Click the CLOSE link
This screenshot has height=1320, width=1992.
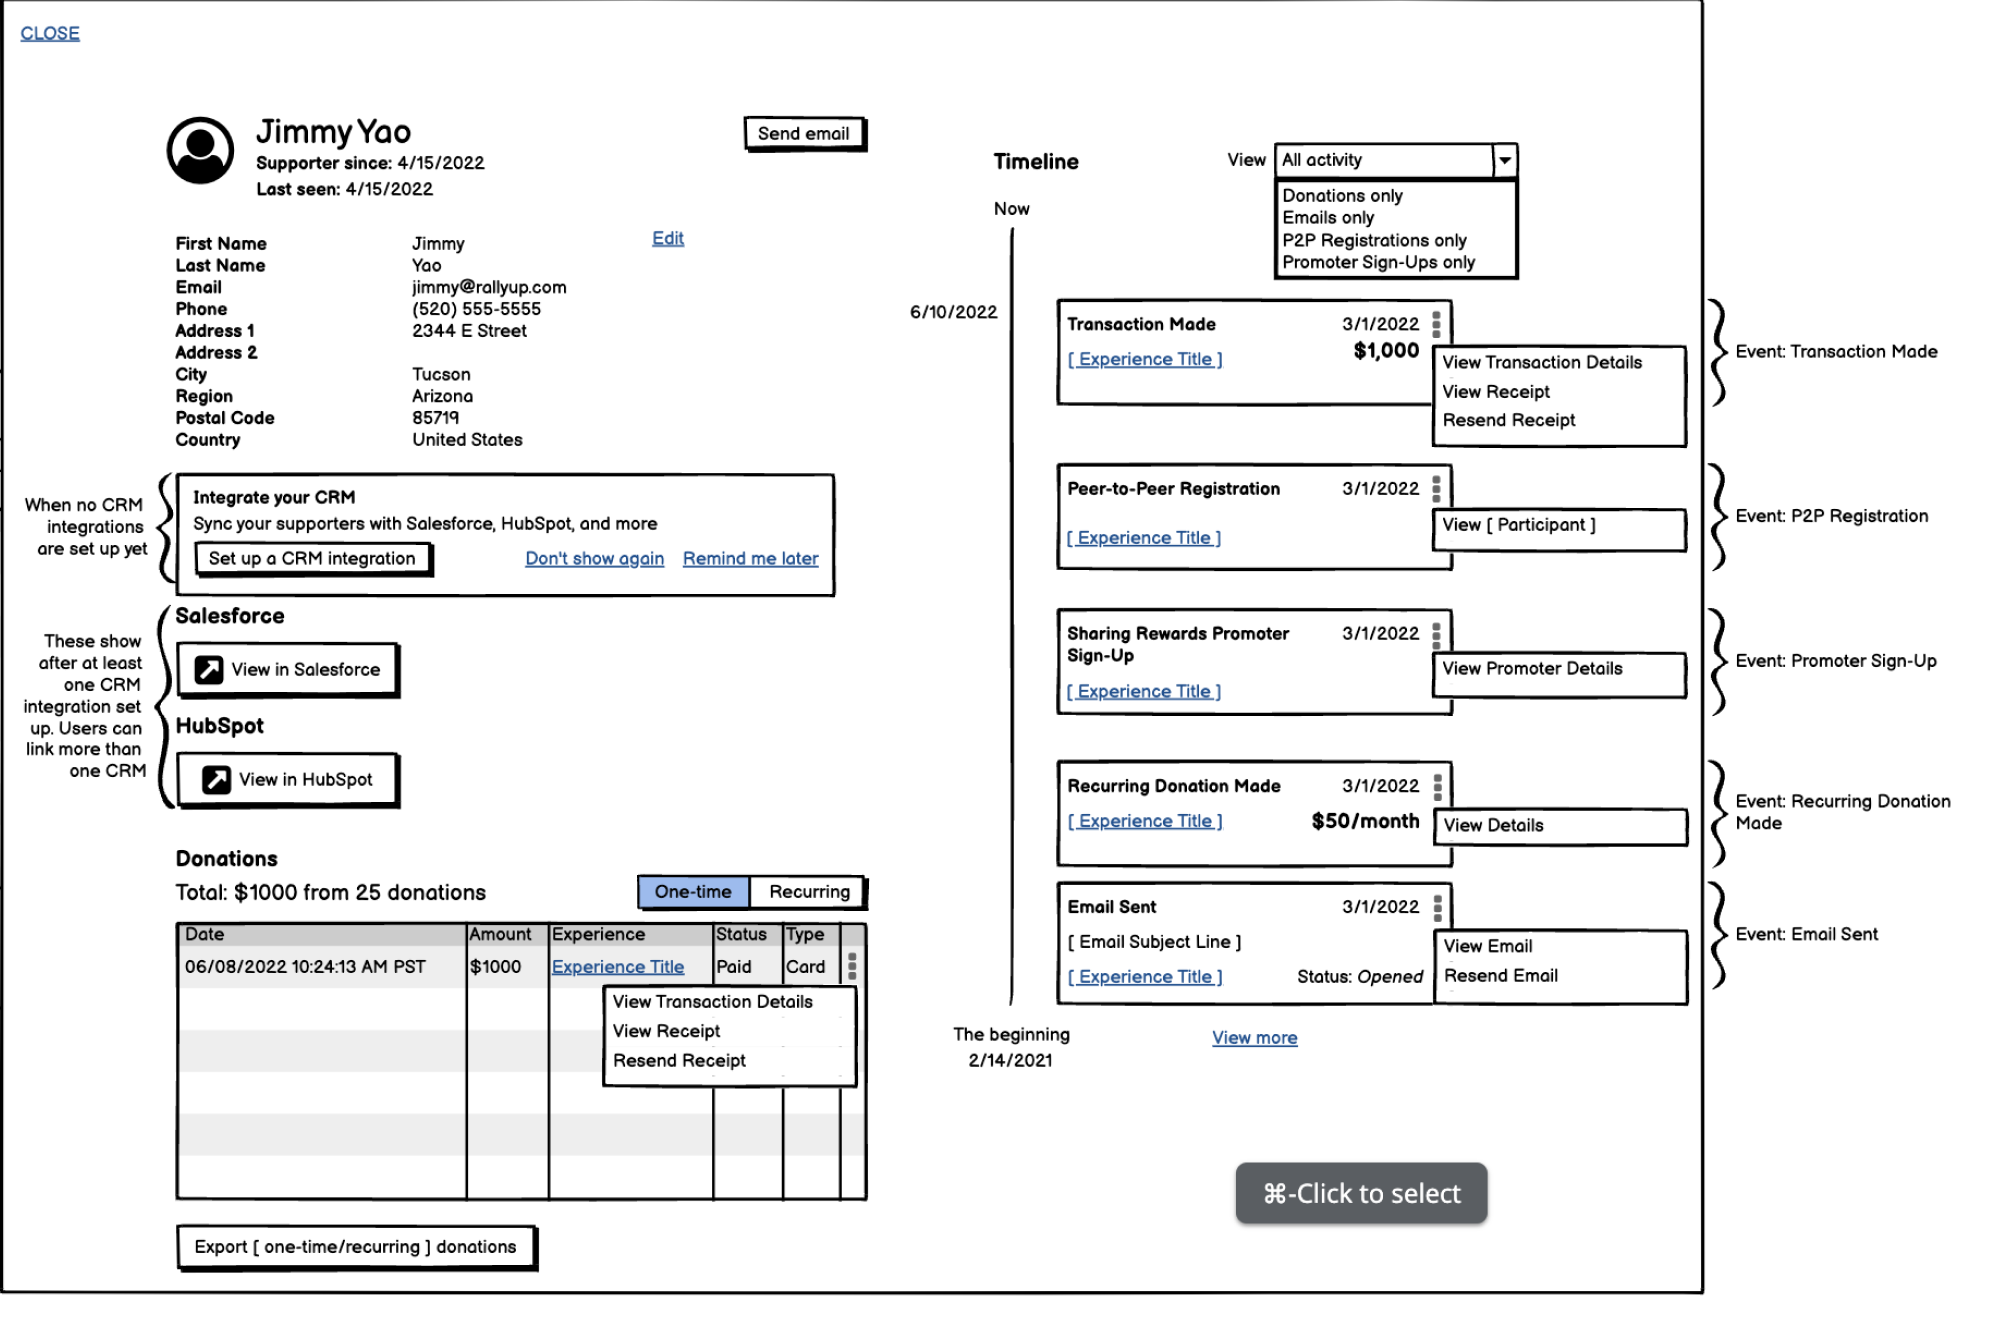pos(50,33)
